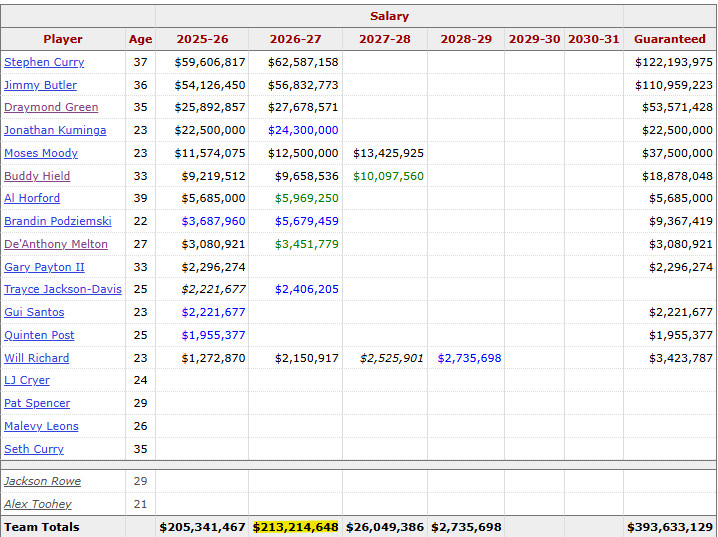The width and height of the screenshot is (718, 537).
Task: Click Will Richard's $2,735,698 2028-29 salary
Action: pos(469,358)
